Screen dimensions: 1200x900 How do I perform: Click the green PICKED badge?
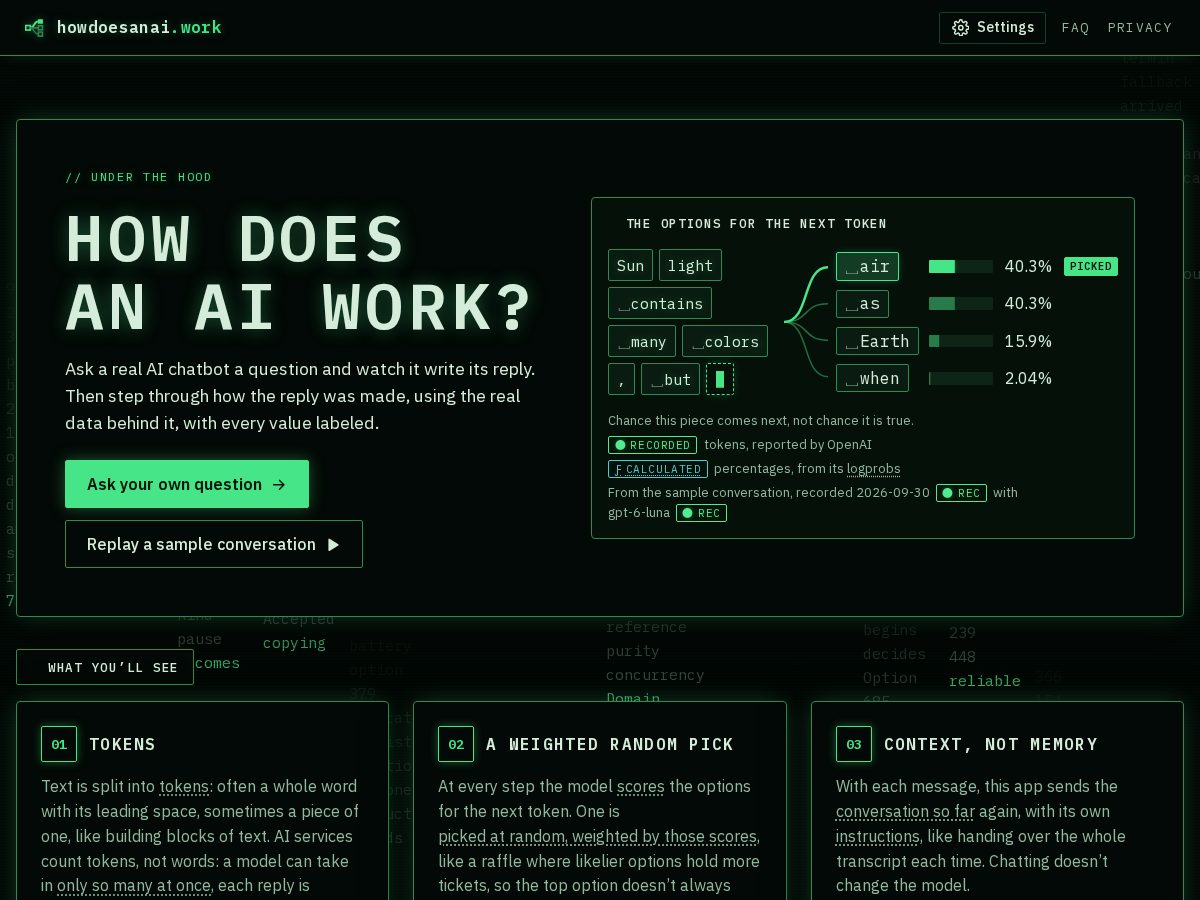1091,266
